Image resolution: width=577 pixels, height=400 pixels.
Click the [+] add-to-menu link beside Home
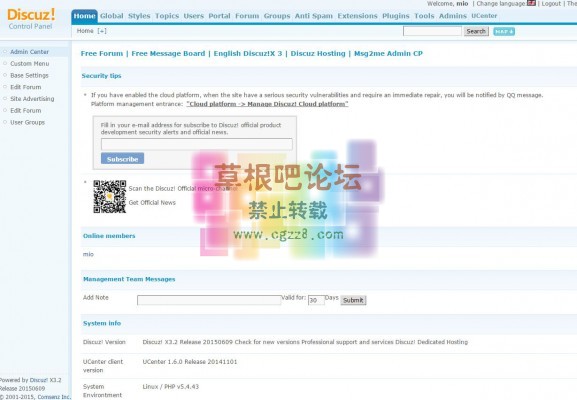pos(102,31)
